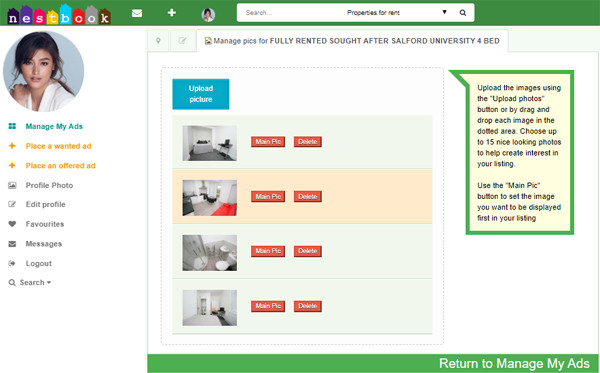Open the bathroom photo thumbnail
The image size is (600, 373).
coord(210,253)
